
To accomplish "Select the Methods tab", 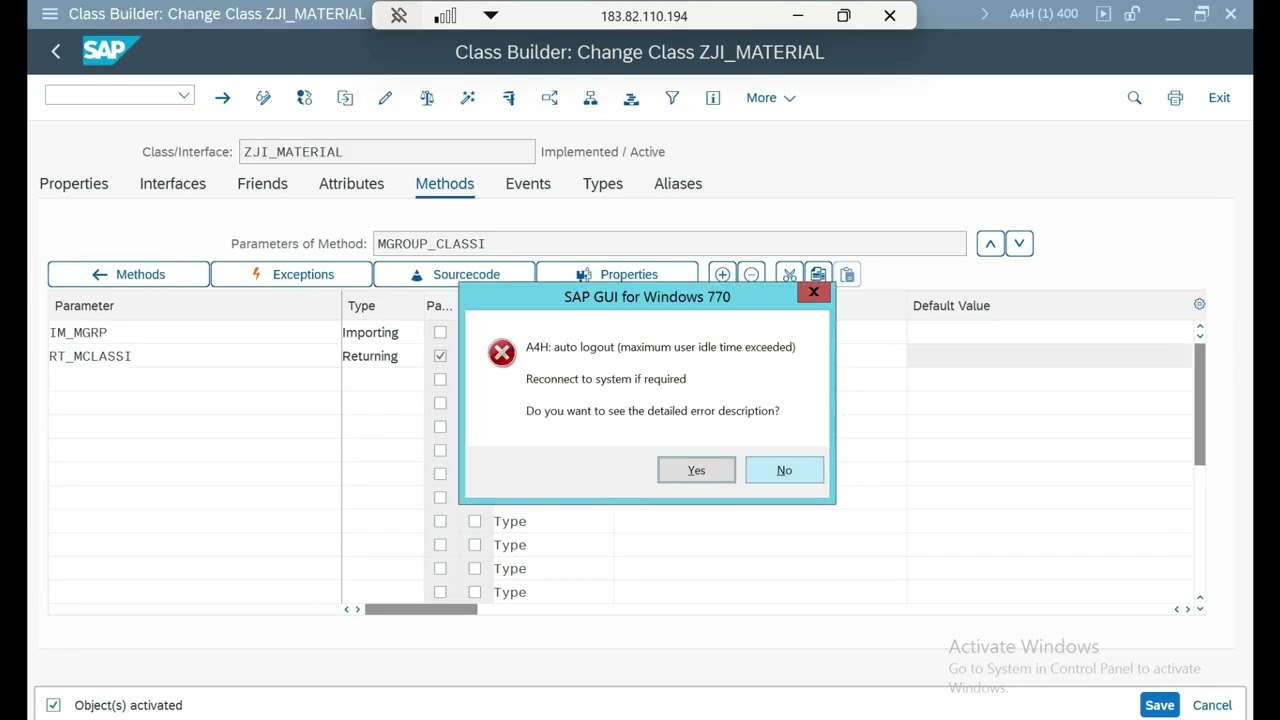I will pos(445,184).
